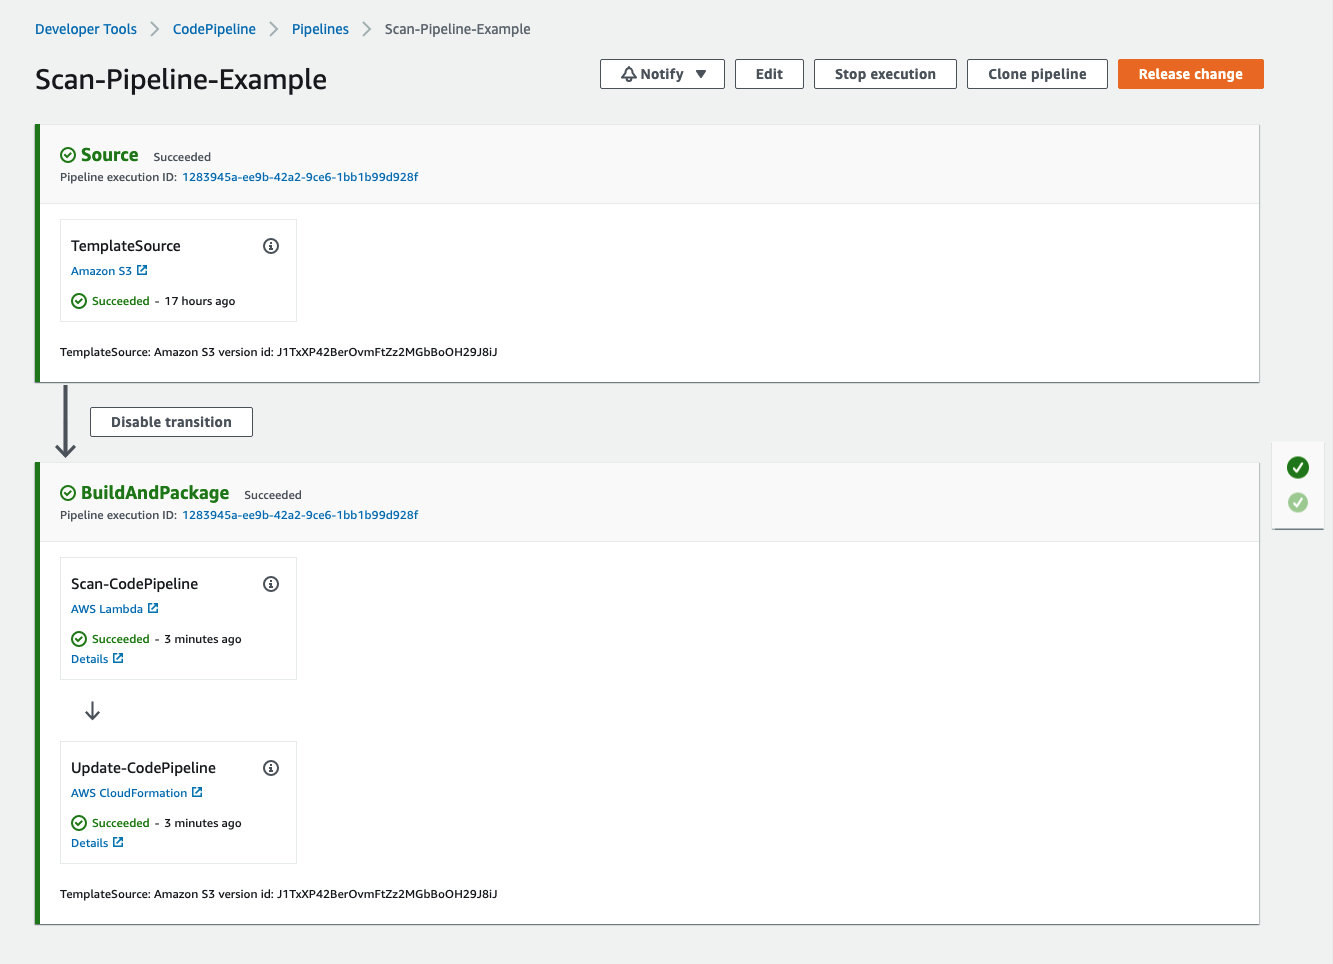The image size is (1333, 964).
Task: Click Stop execution button
Action: (x=885, y=74)
